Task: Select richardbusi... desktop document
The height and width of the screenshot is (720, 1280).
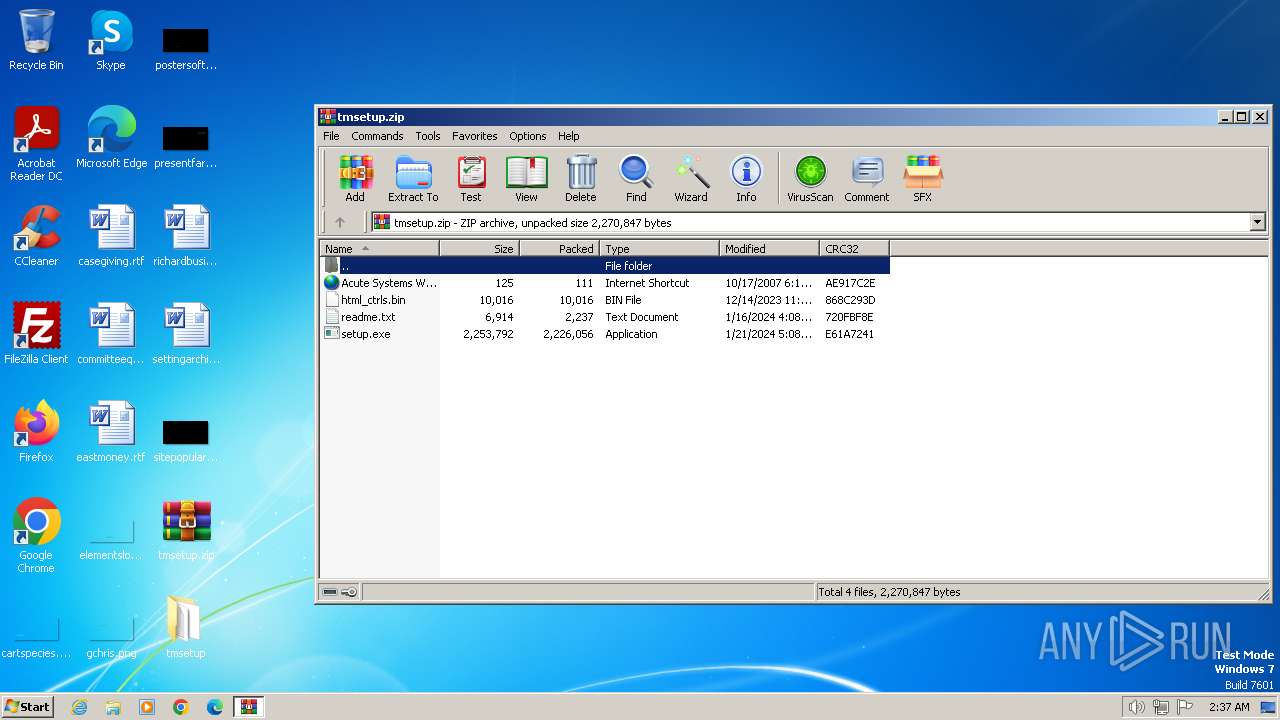Action: click(186, 236)
